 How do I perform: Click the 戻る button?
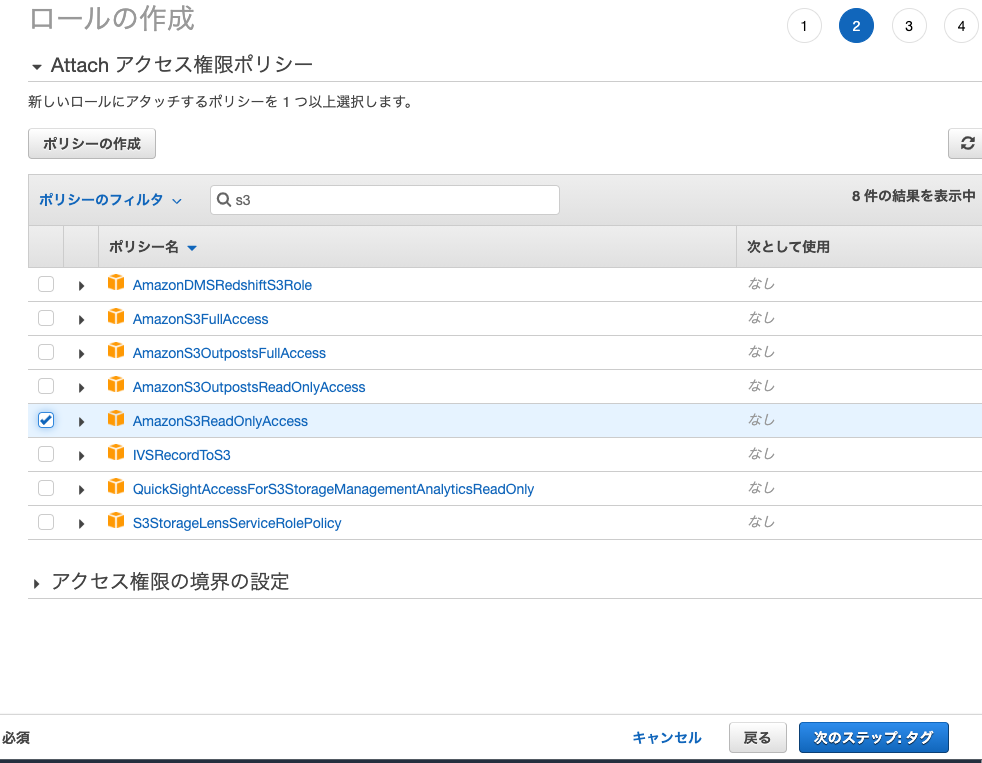click(757, 737)
